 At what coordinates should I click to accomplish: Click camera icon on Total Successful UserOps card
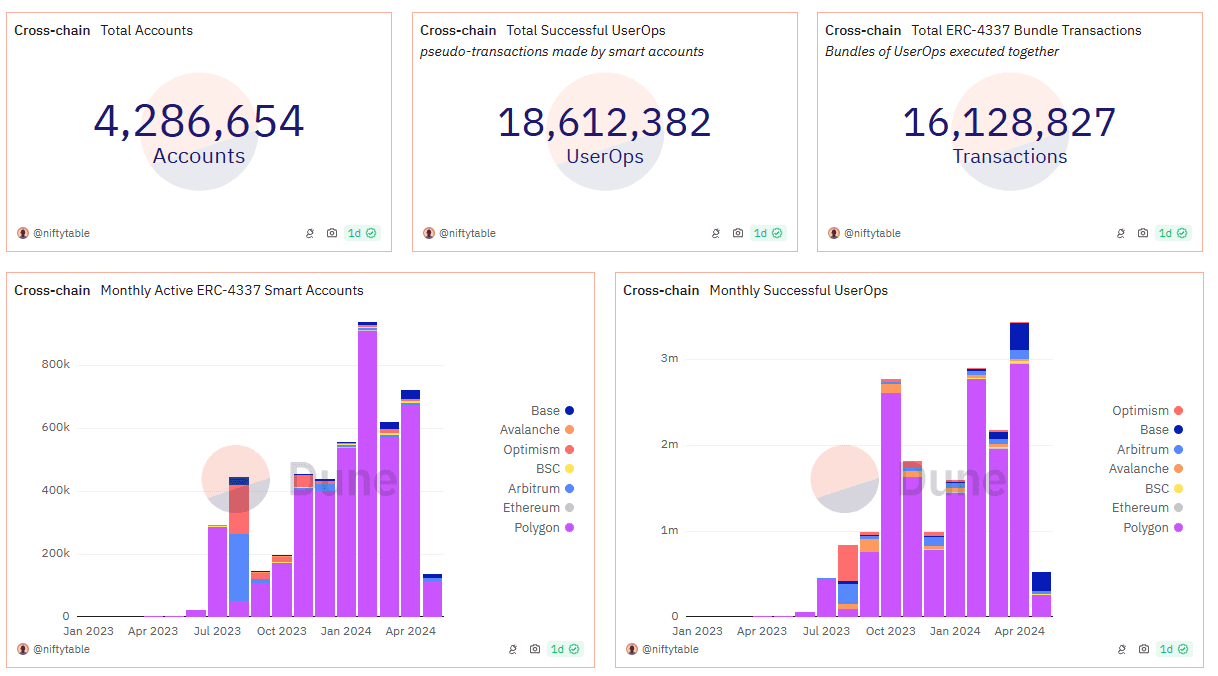click(x=738, y=233)
